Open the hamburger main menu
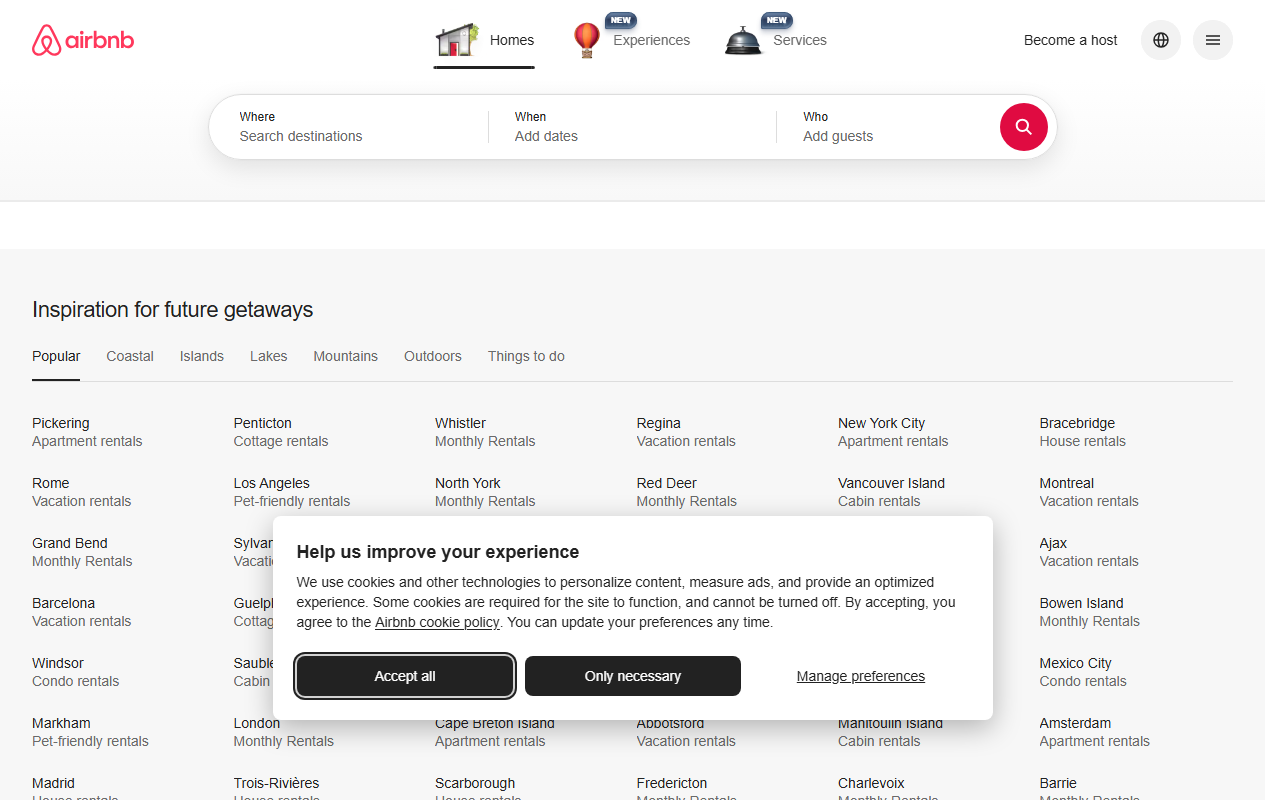Screen dimensions: 1280x800 tap(1212, 40)
